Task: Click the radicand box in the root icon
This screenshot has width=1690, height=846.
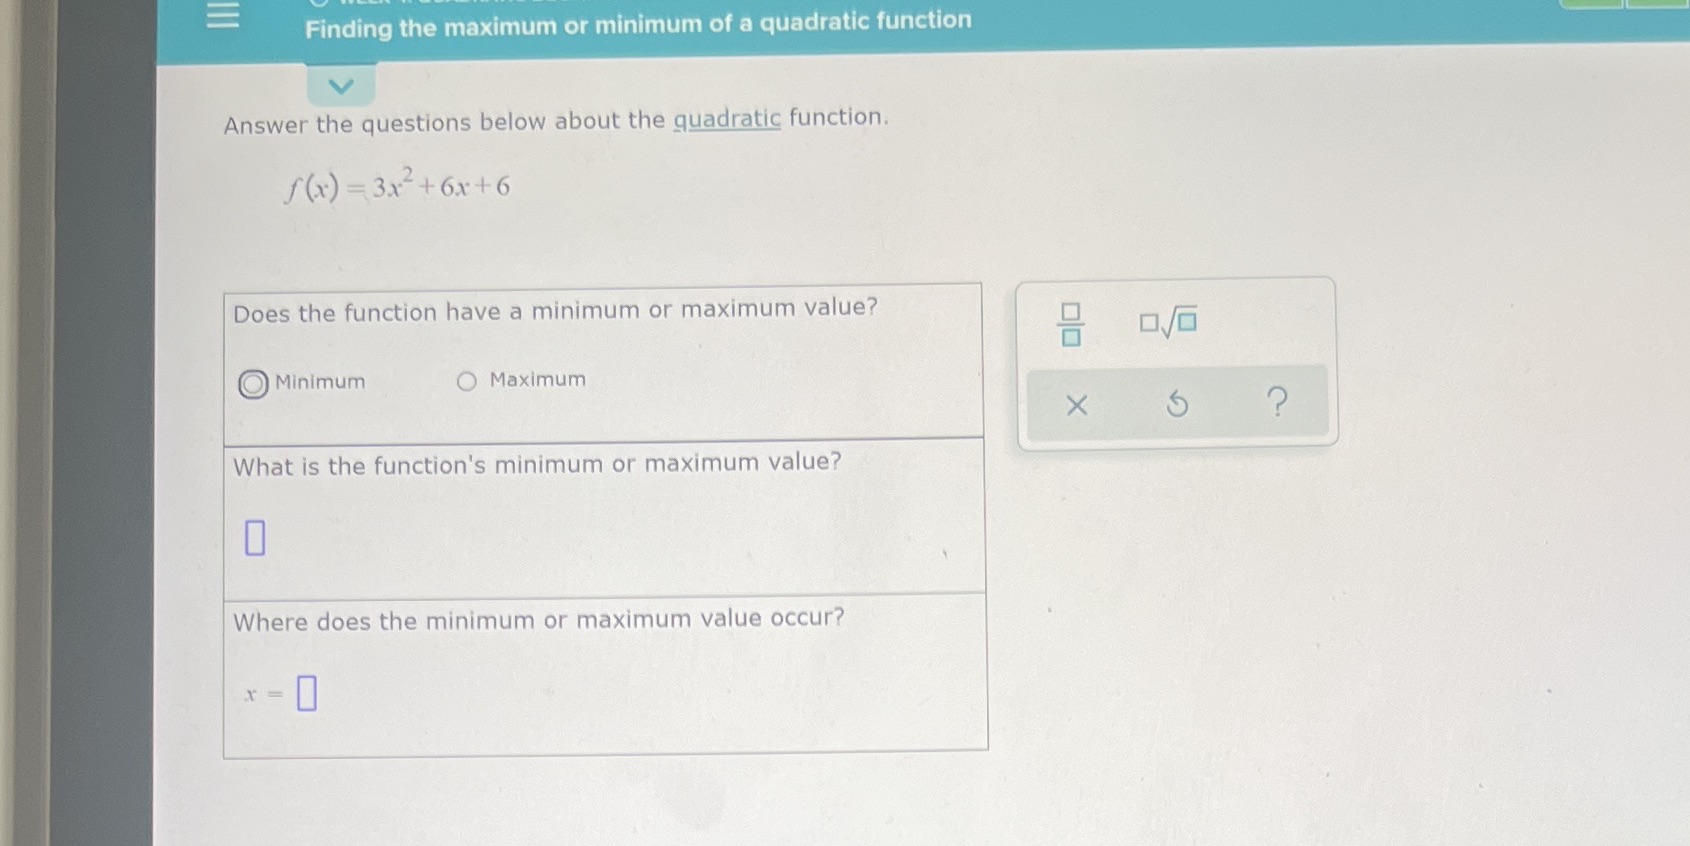Action: coord(1186,323)
